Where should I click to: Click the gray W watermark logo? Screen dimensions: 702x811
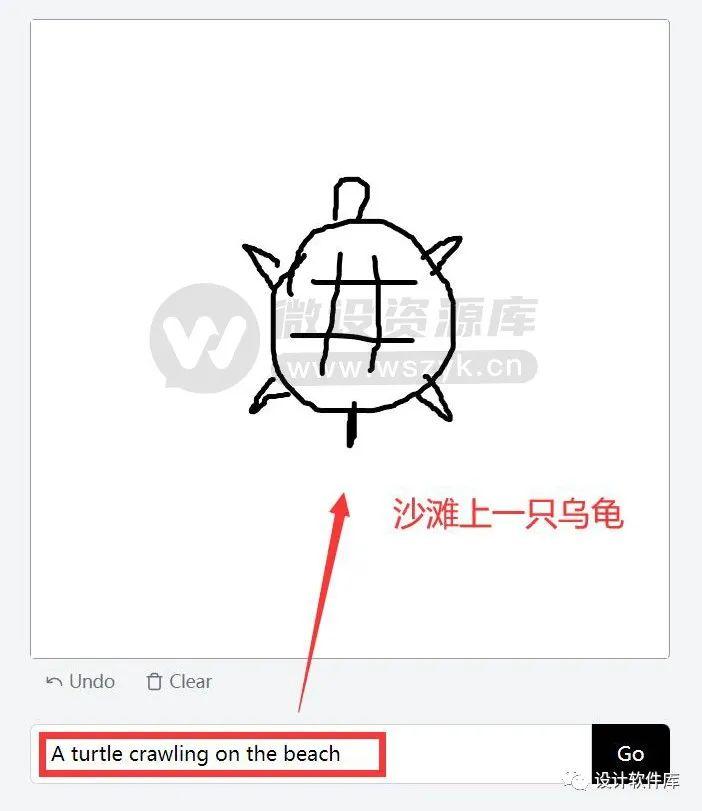click(x=204, y=338)
